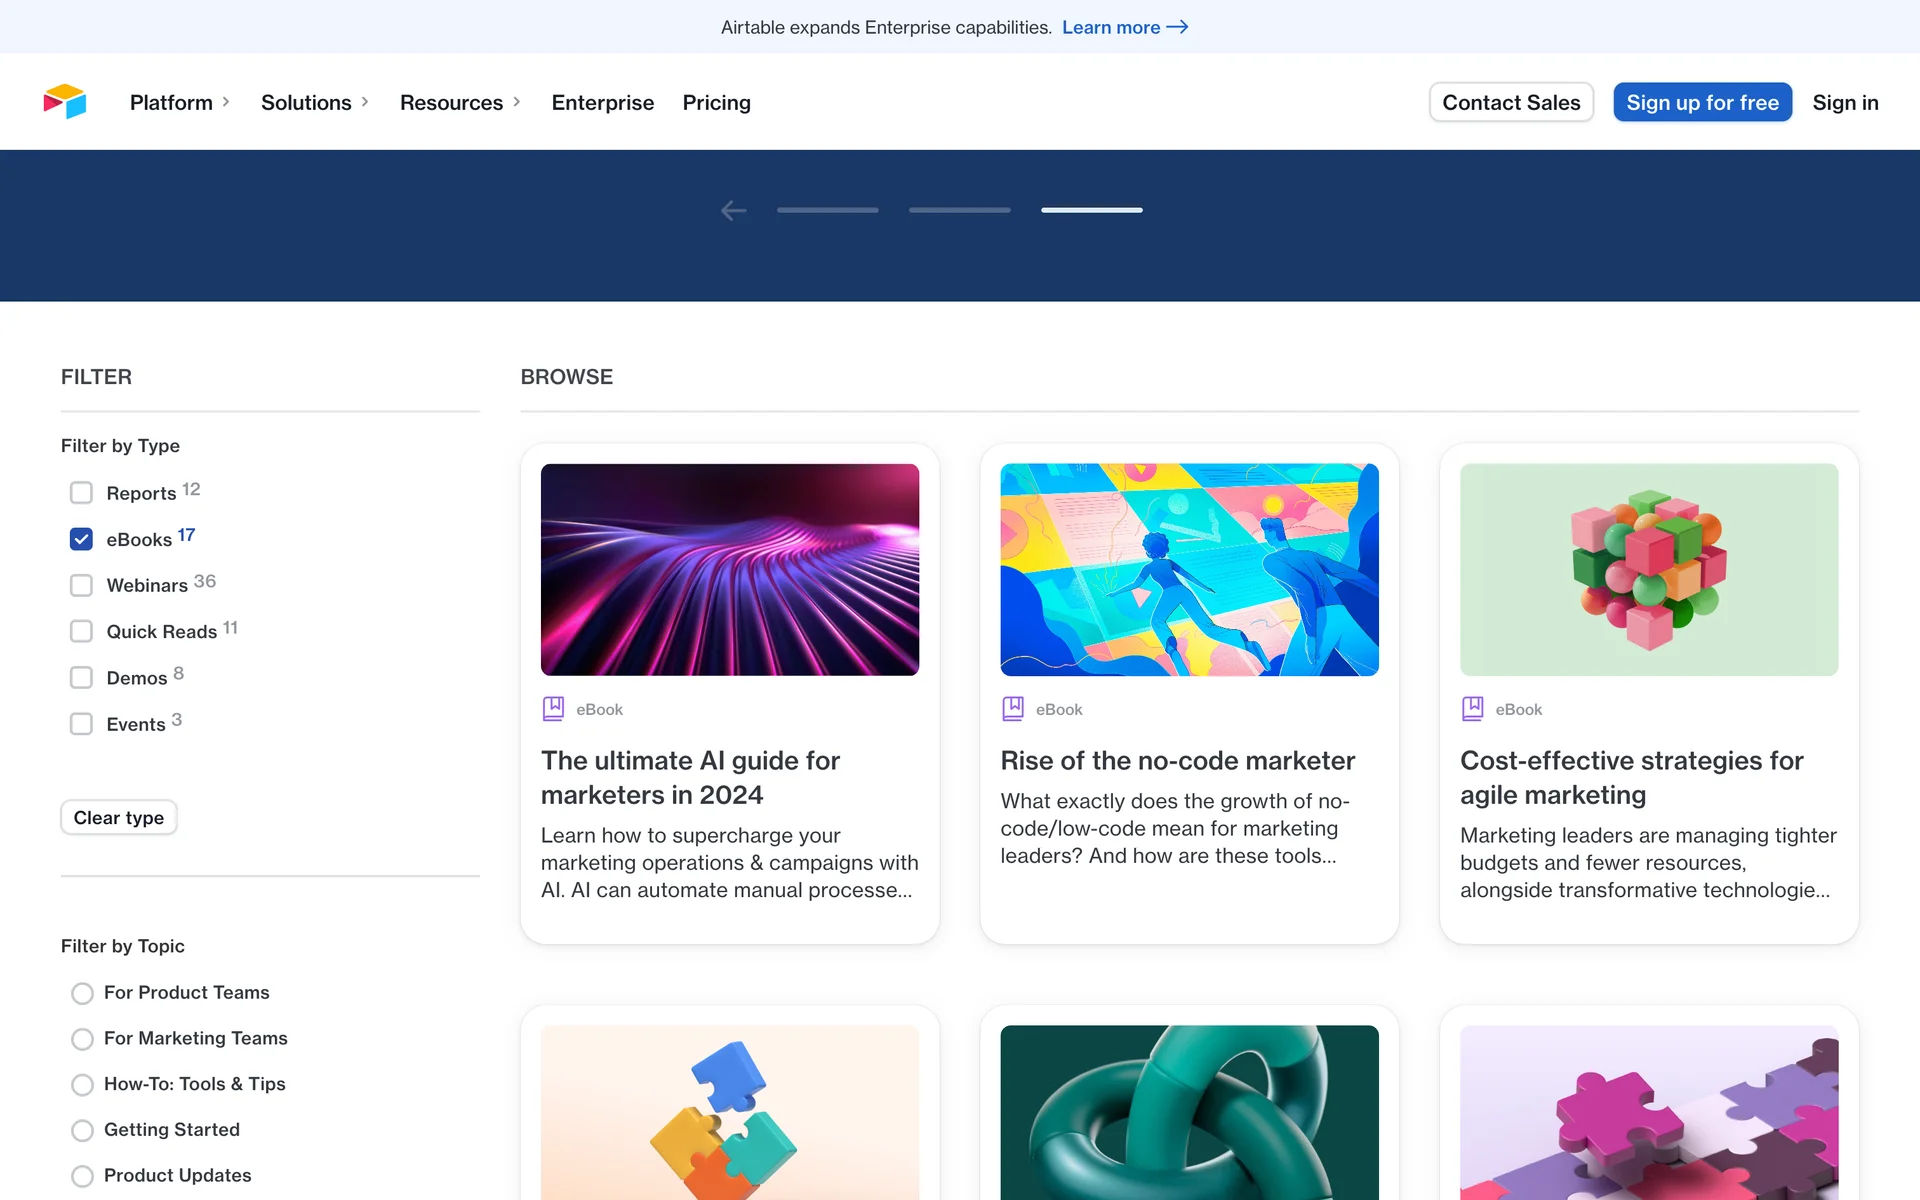Check the Quick Reads checkbox
1920x1200 pixels.
click(x=81, y=631)
